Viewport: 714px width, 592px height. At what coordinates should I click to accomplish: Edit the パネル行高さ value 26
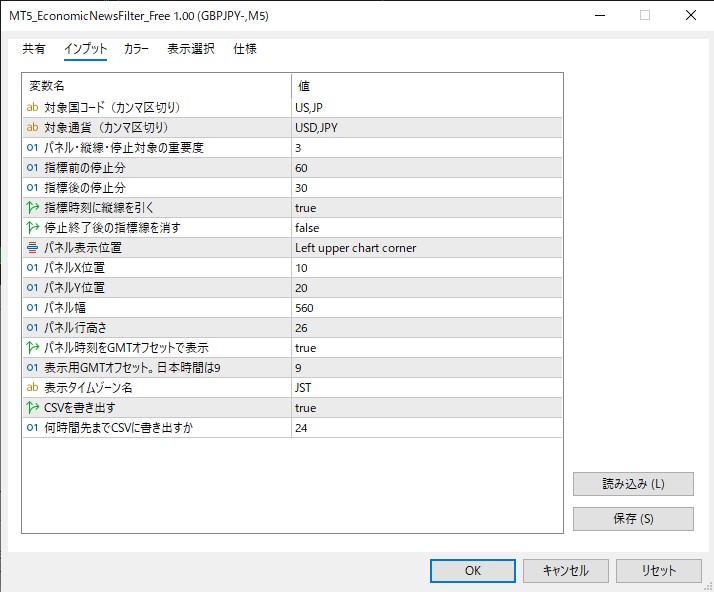click(426, 328)
